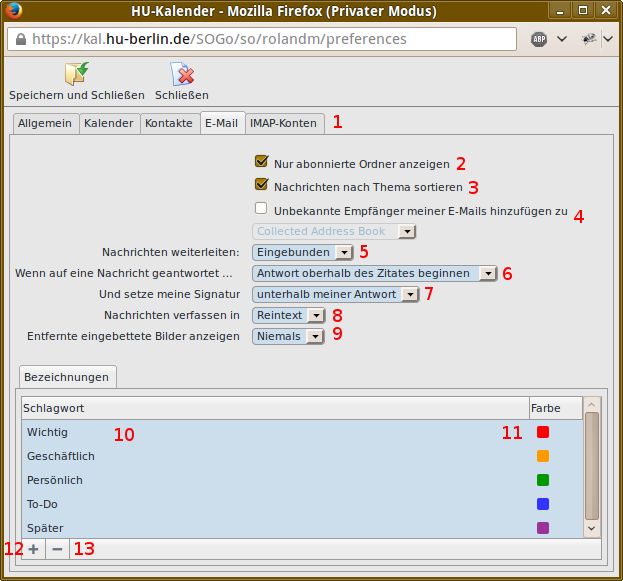623x581 pixels.
Task: Expand the Nachrichten verfassen in dropdown
Action: [x=289, y=315]
